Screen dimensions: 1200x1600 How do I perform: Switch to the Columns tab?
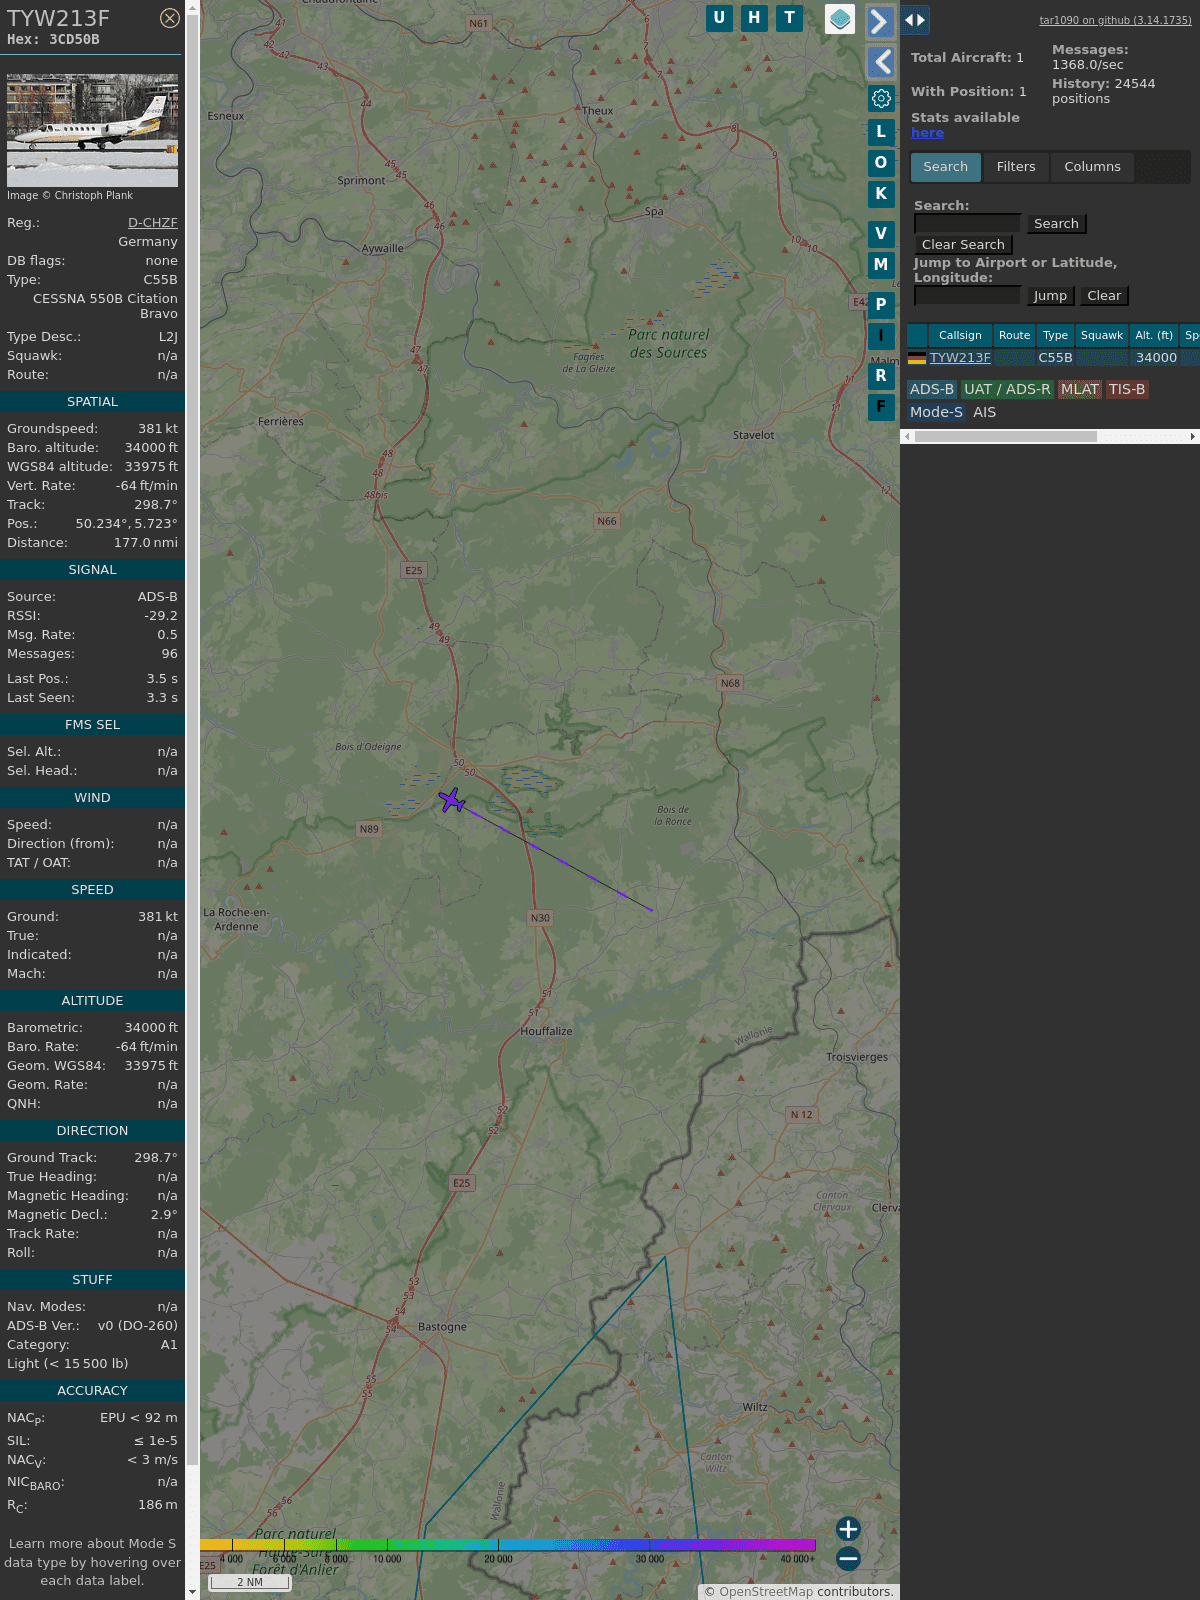[1092, 167]
